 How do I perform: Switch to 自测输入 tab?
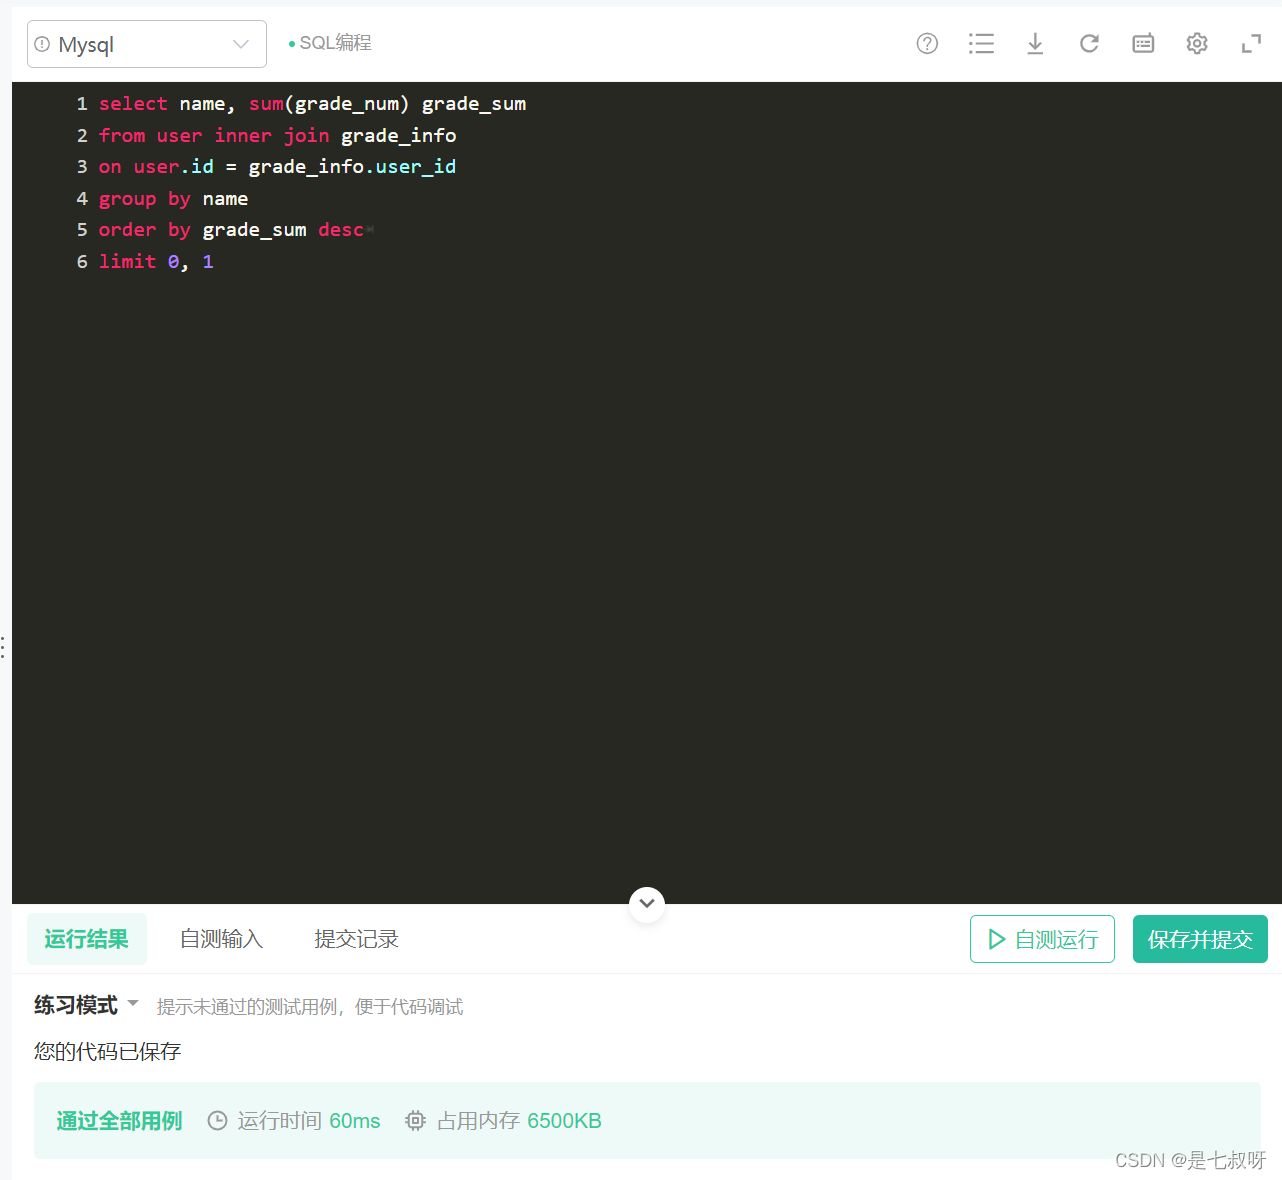pos(221,939)
